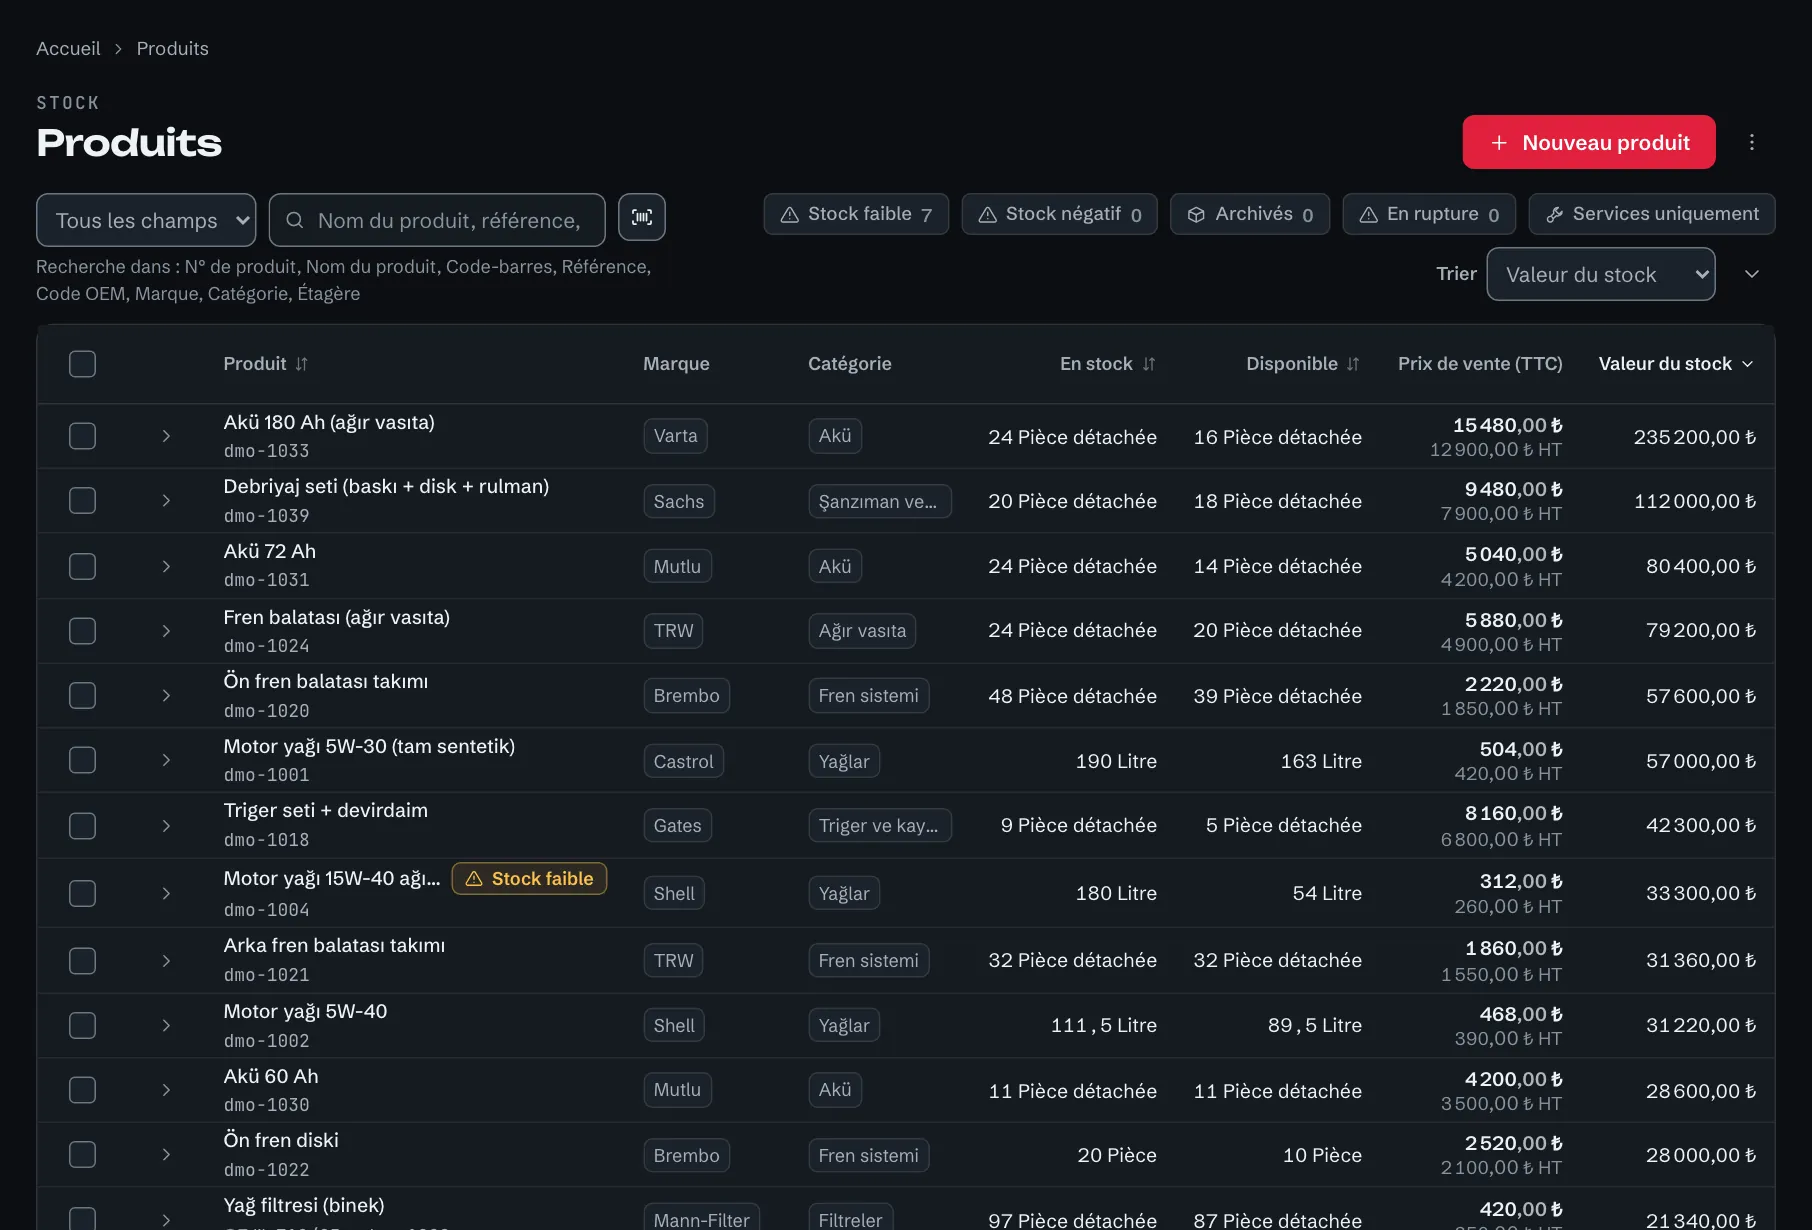Select the Ön fren balatası takımı checkbox

click(82, 695)
